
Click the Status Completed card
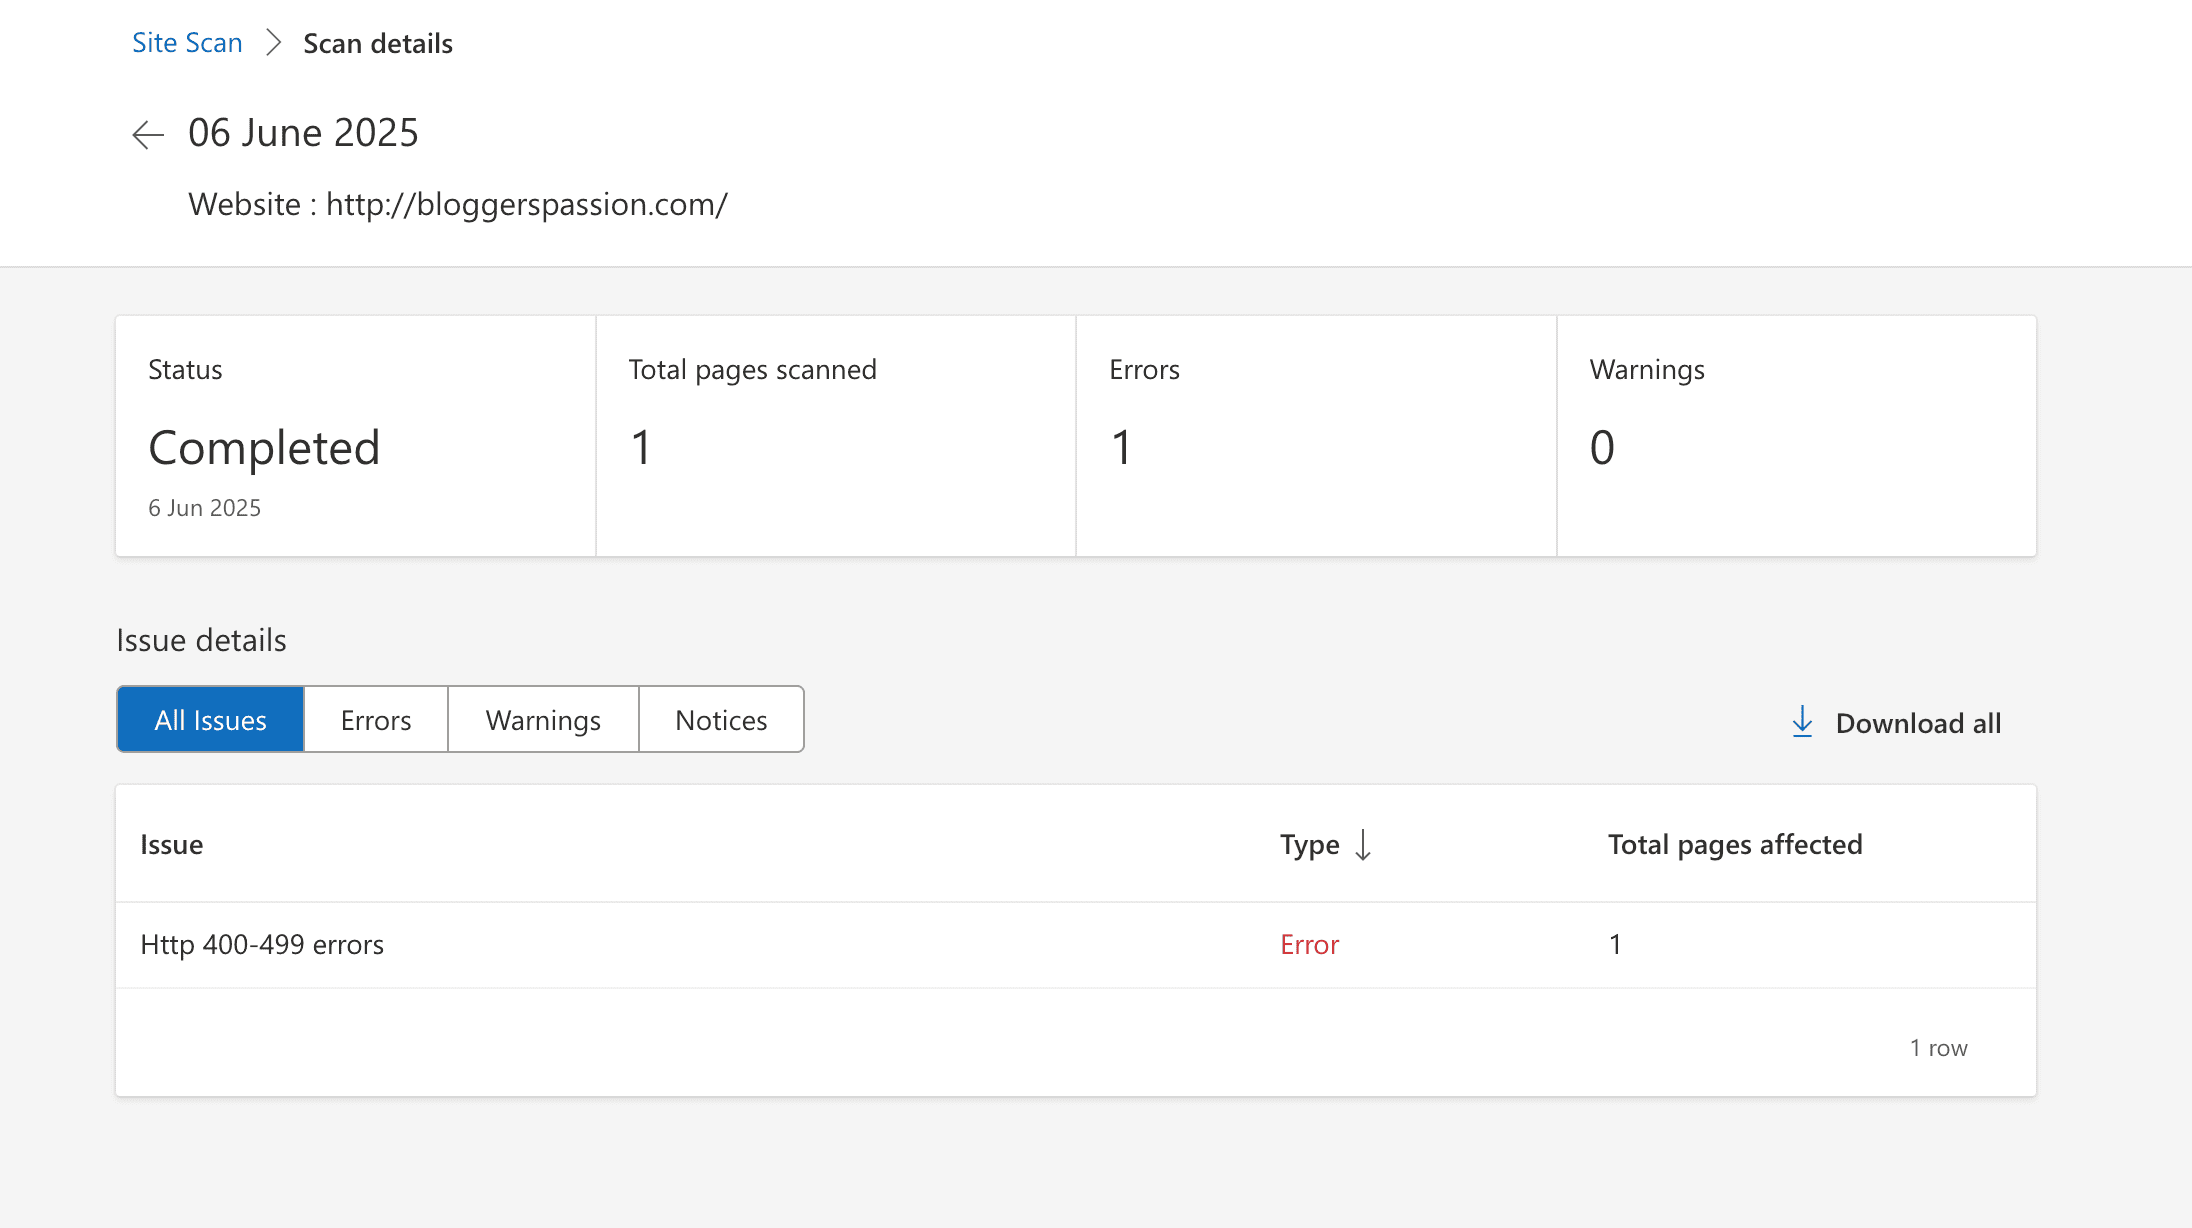pos(355,437)
